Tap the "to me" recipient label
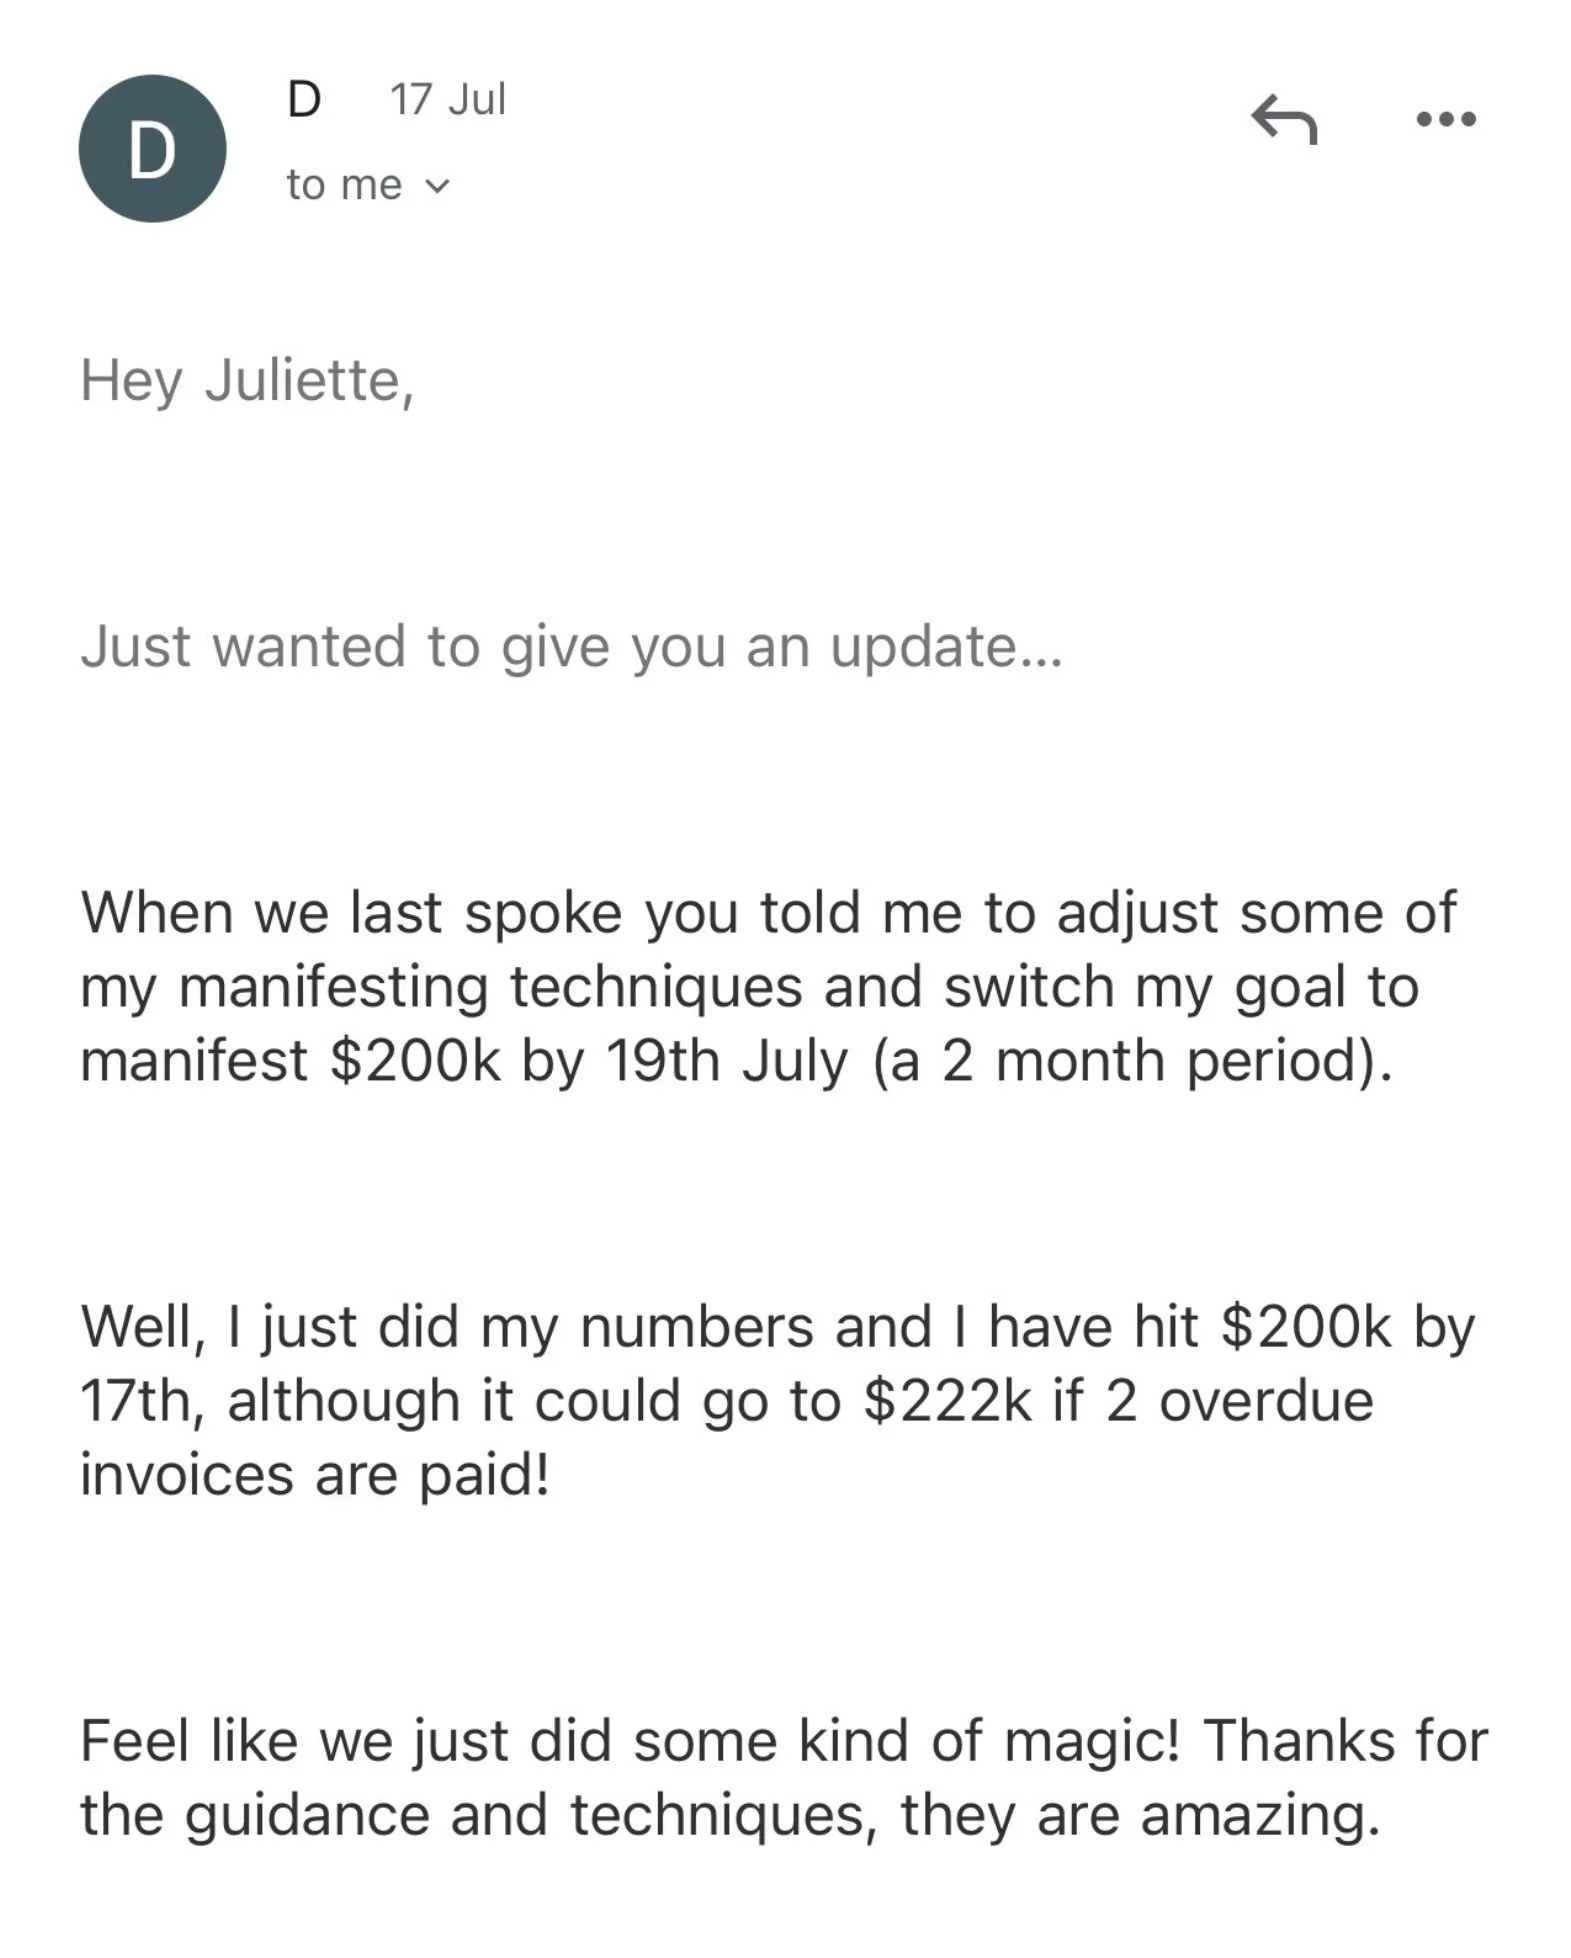Viewport: 1571px width, 1958px height. point(344,185)
